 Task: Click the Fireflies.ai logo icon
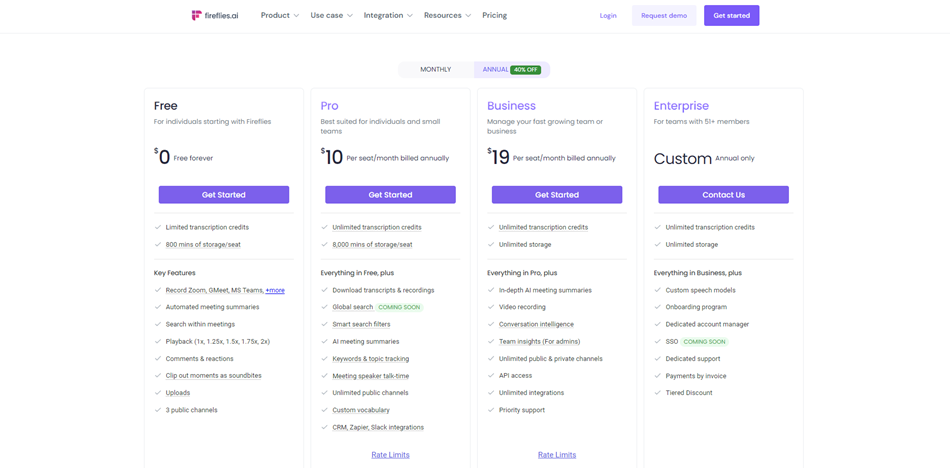196,15
